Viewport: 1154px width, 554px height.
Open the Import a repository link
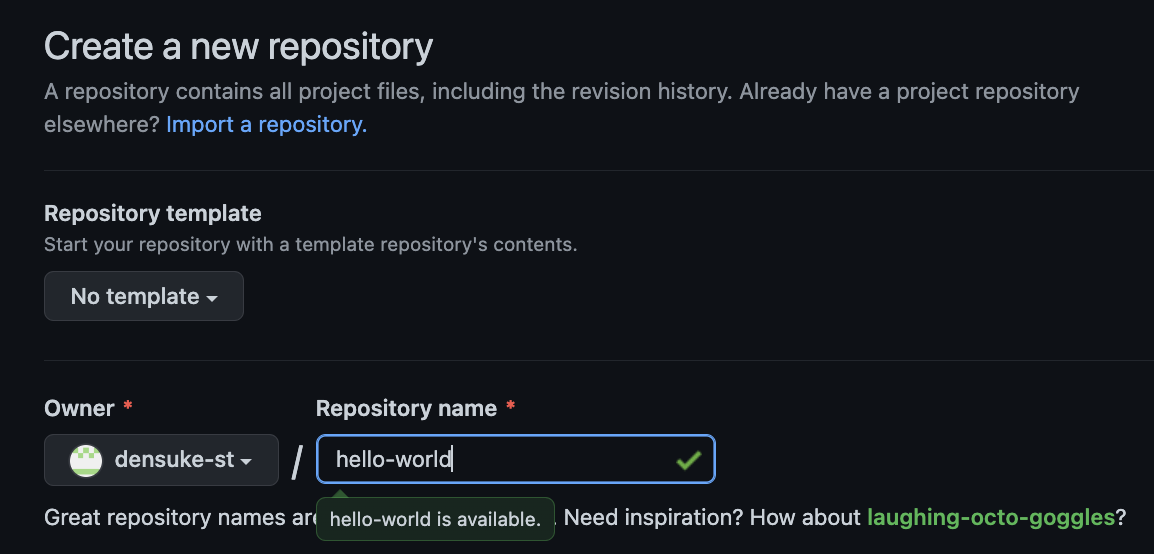coord(266,124)
